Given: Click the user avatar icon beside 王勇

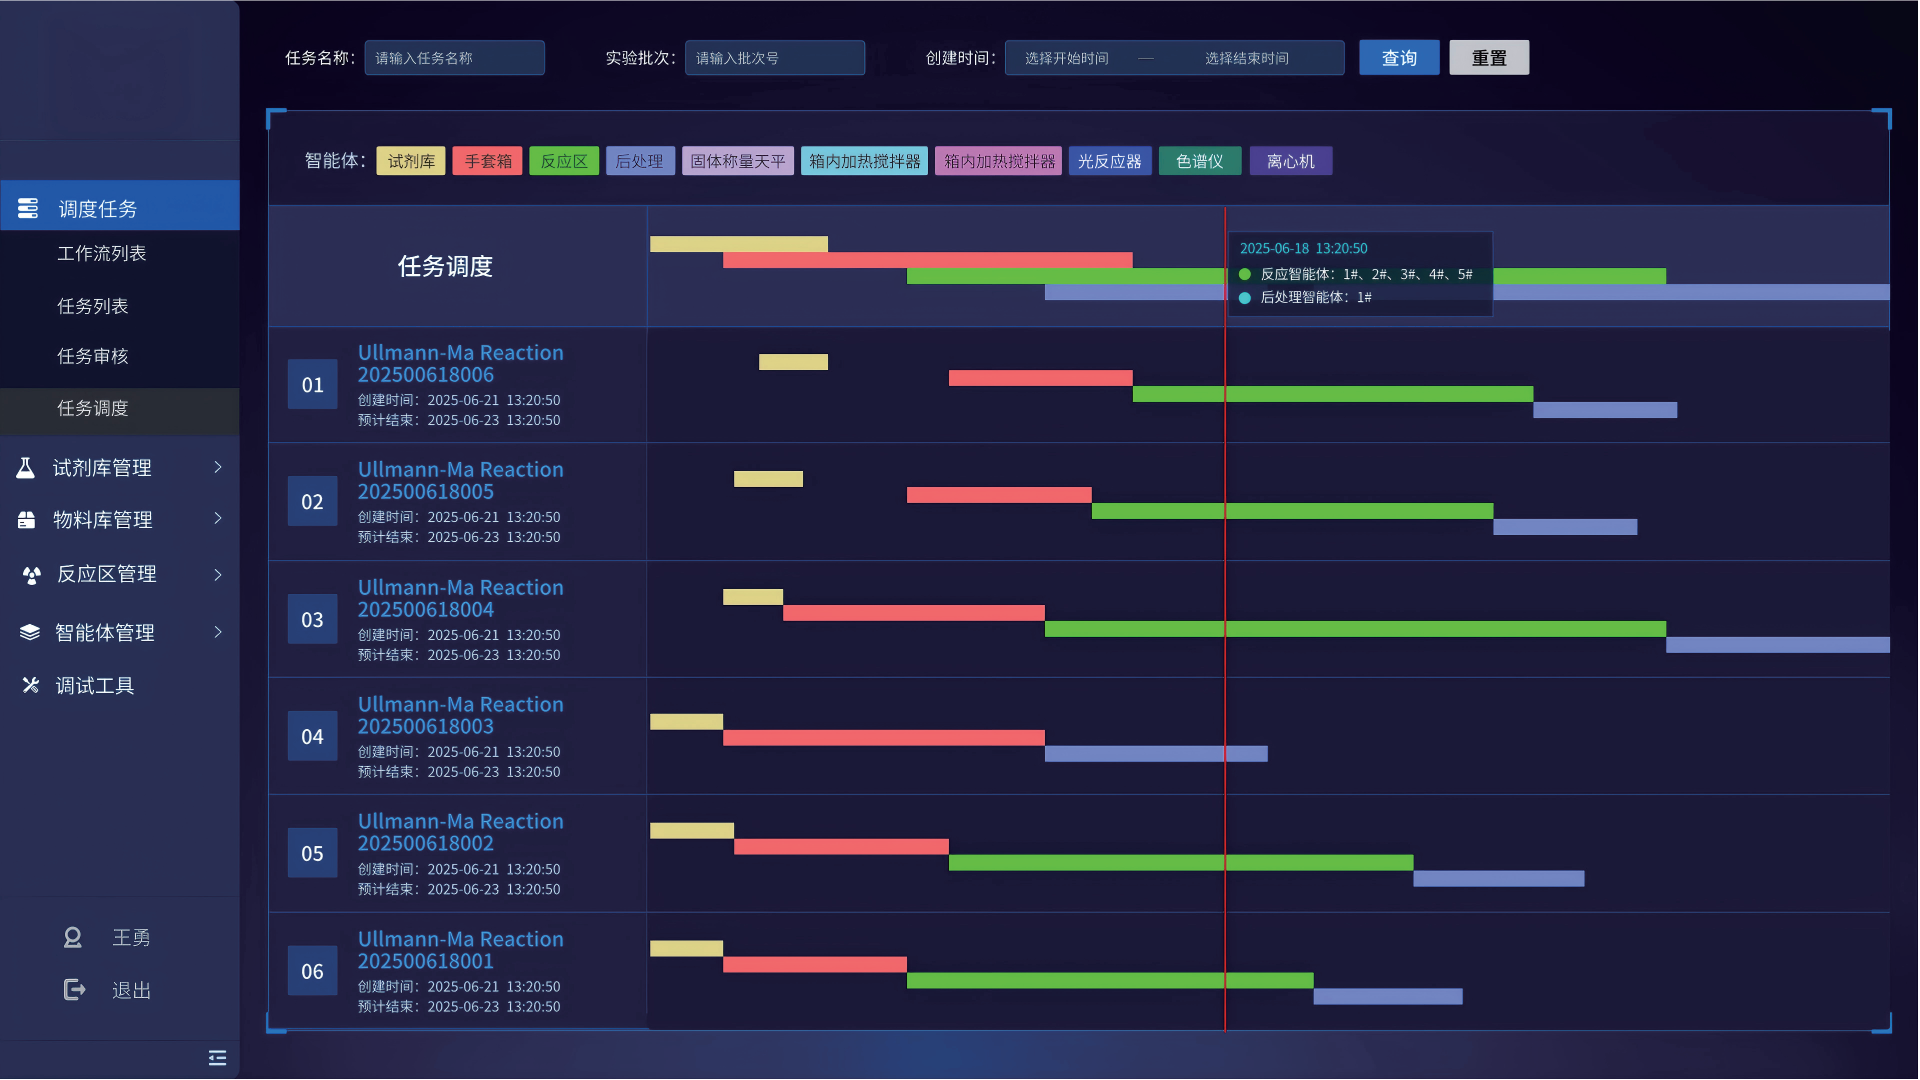Looking at the screenshot, I should point(73,937).
